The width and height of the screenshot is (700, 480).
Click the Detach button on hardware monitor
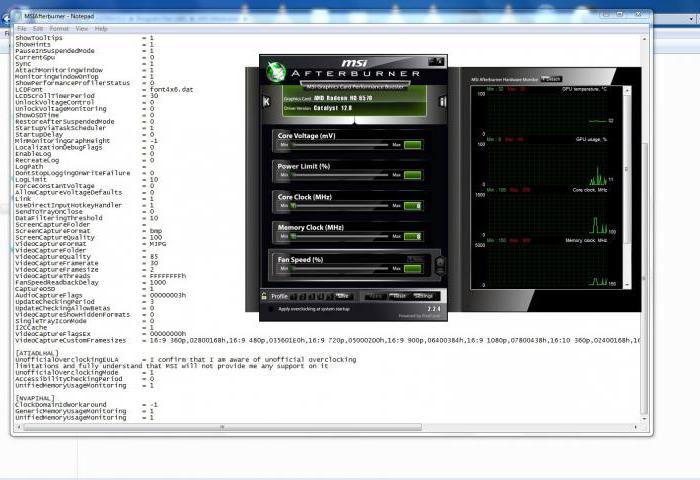tap(552, 79)
